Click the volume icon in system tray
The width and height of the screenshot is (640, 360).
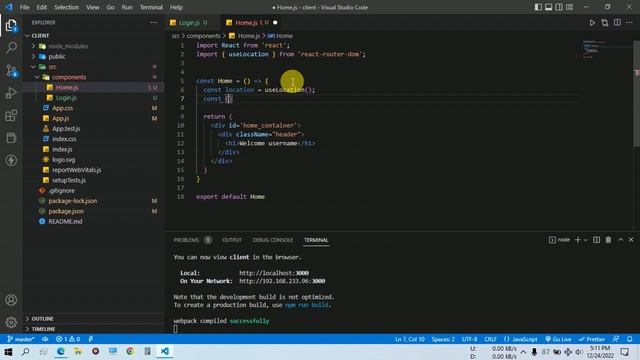[x=578, y=352]
